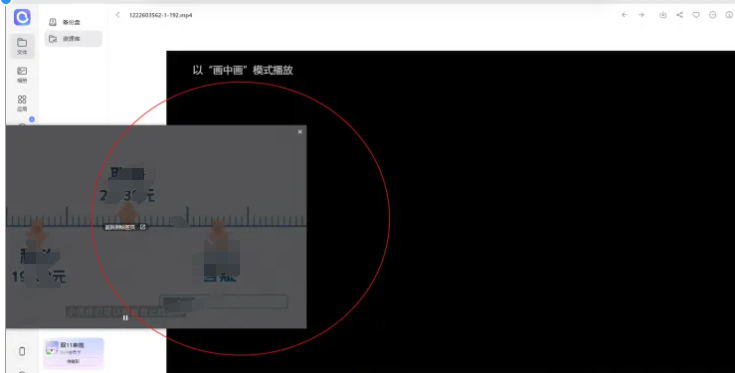Click return-to-tab button in PiP window
The height and width of the screenshot is (373, 735).
click(125, 227)
